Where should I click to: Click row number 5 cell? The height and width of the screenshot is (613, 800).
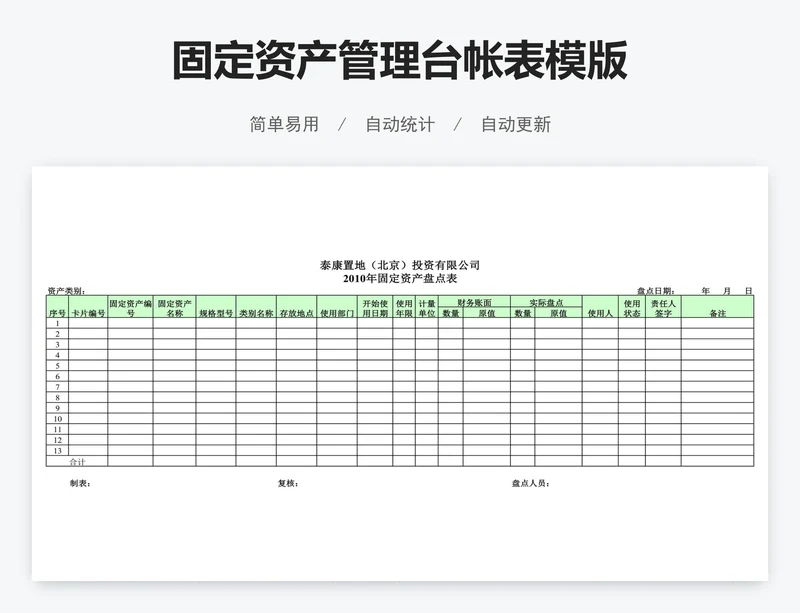(57, 365)
